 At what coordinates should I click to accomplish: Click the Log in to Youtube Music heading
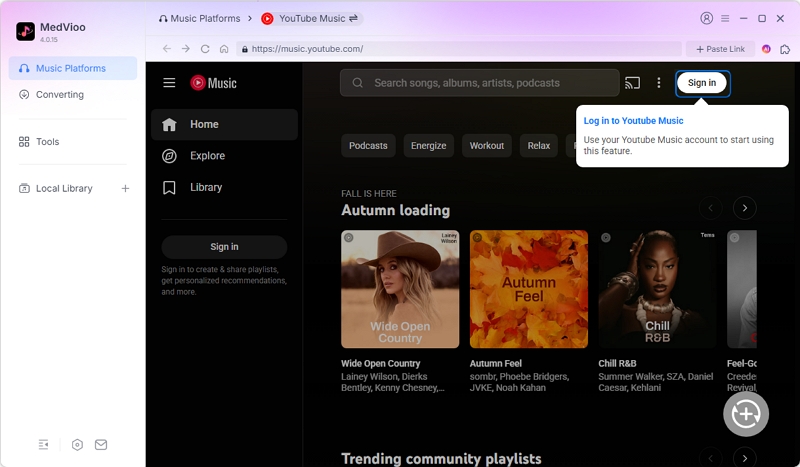(633, 120)
